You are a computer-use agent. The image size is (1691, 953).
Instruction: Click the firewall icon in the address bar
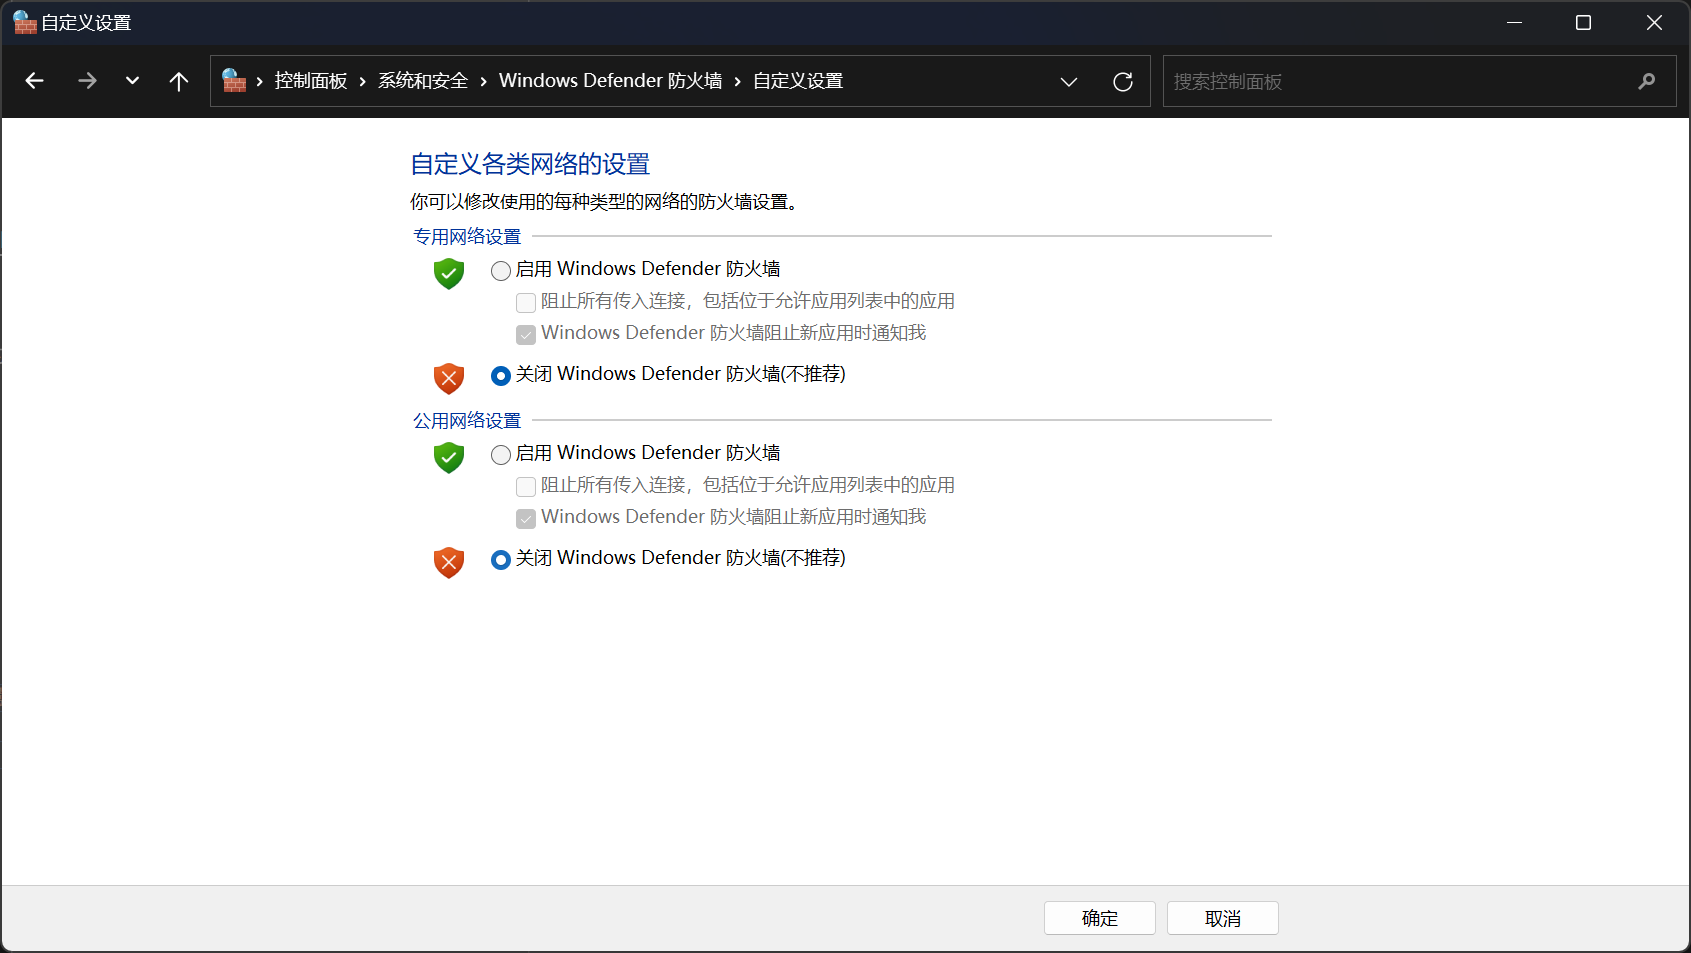(234, 81)
